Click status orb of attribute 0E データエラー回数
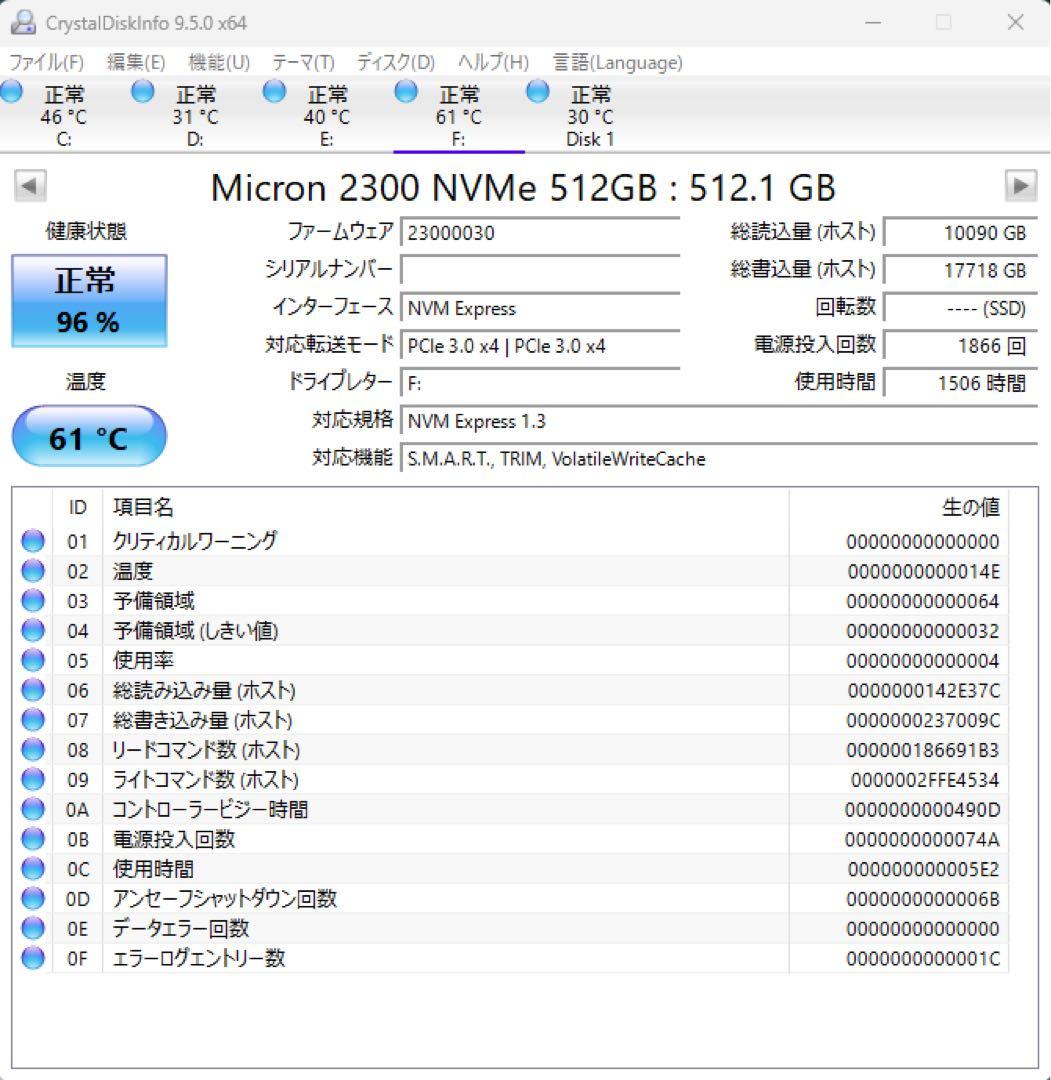The width and height of the screenshot is (1051, 1080). coord(33,928)
